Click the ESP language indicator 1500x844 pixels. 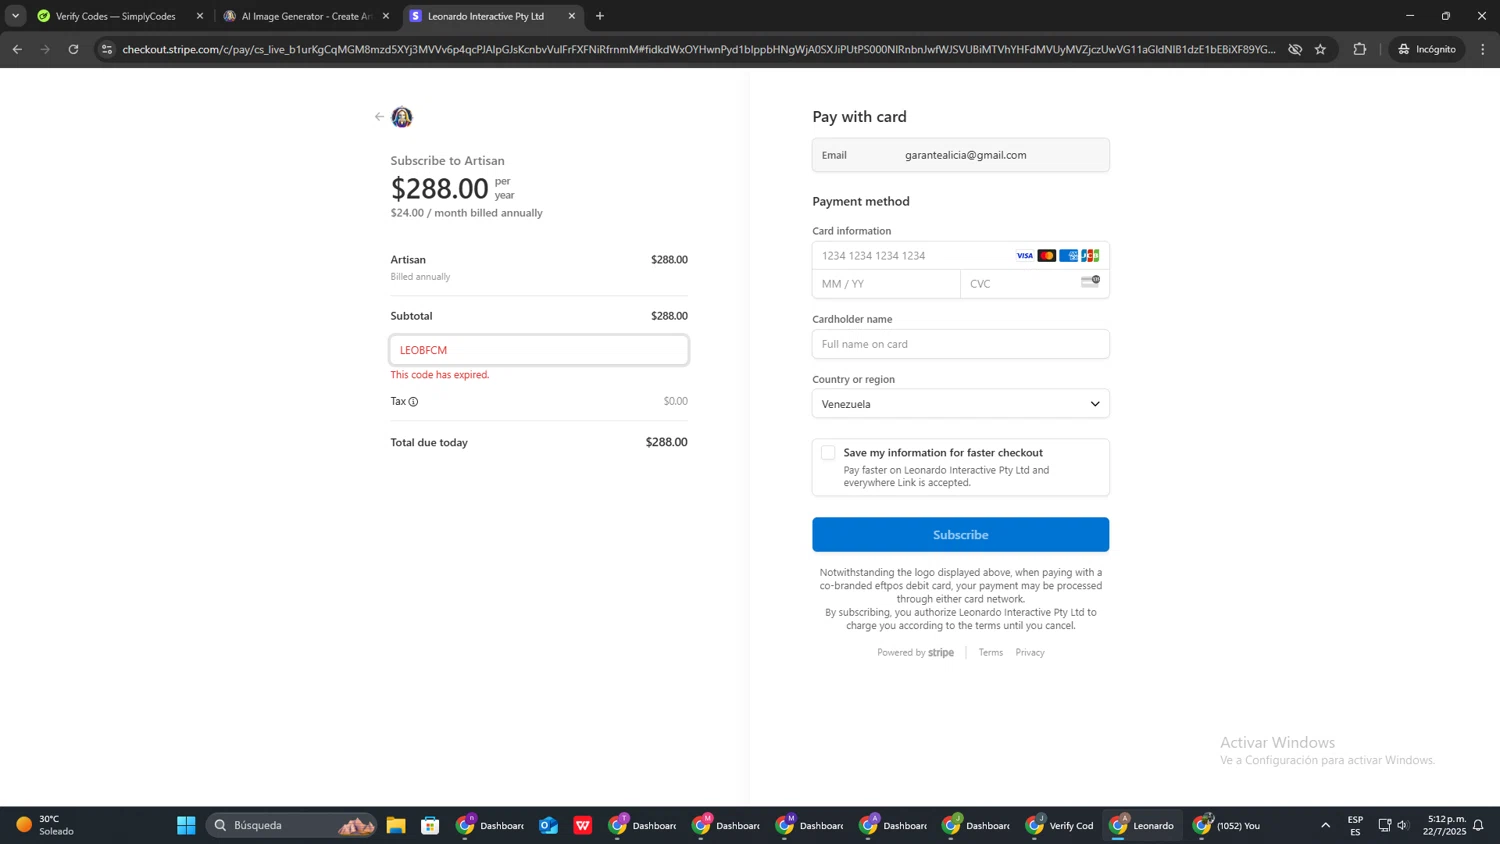click(x=1355, y=825)
